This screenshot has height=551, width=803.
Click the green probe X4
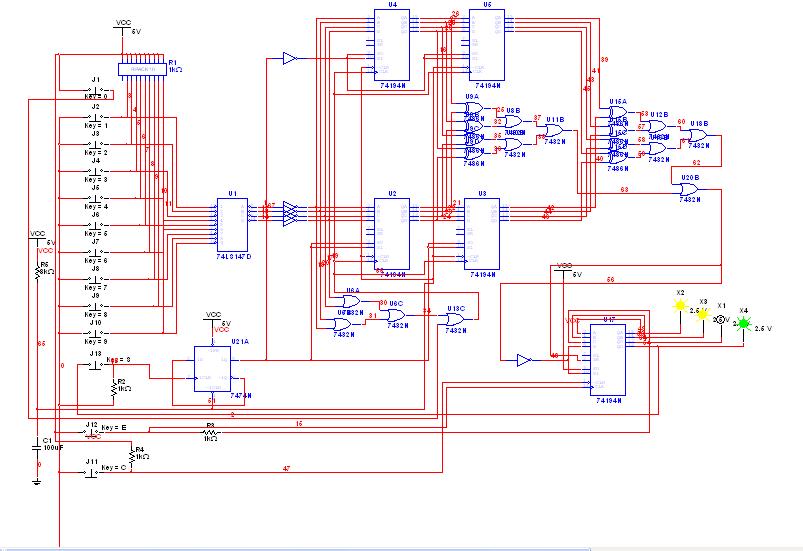(743, 323)
